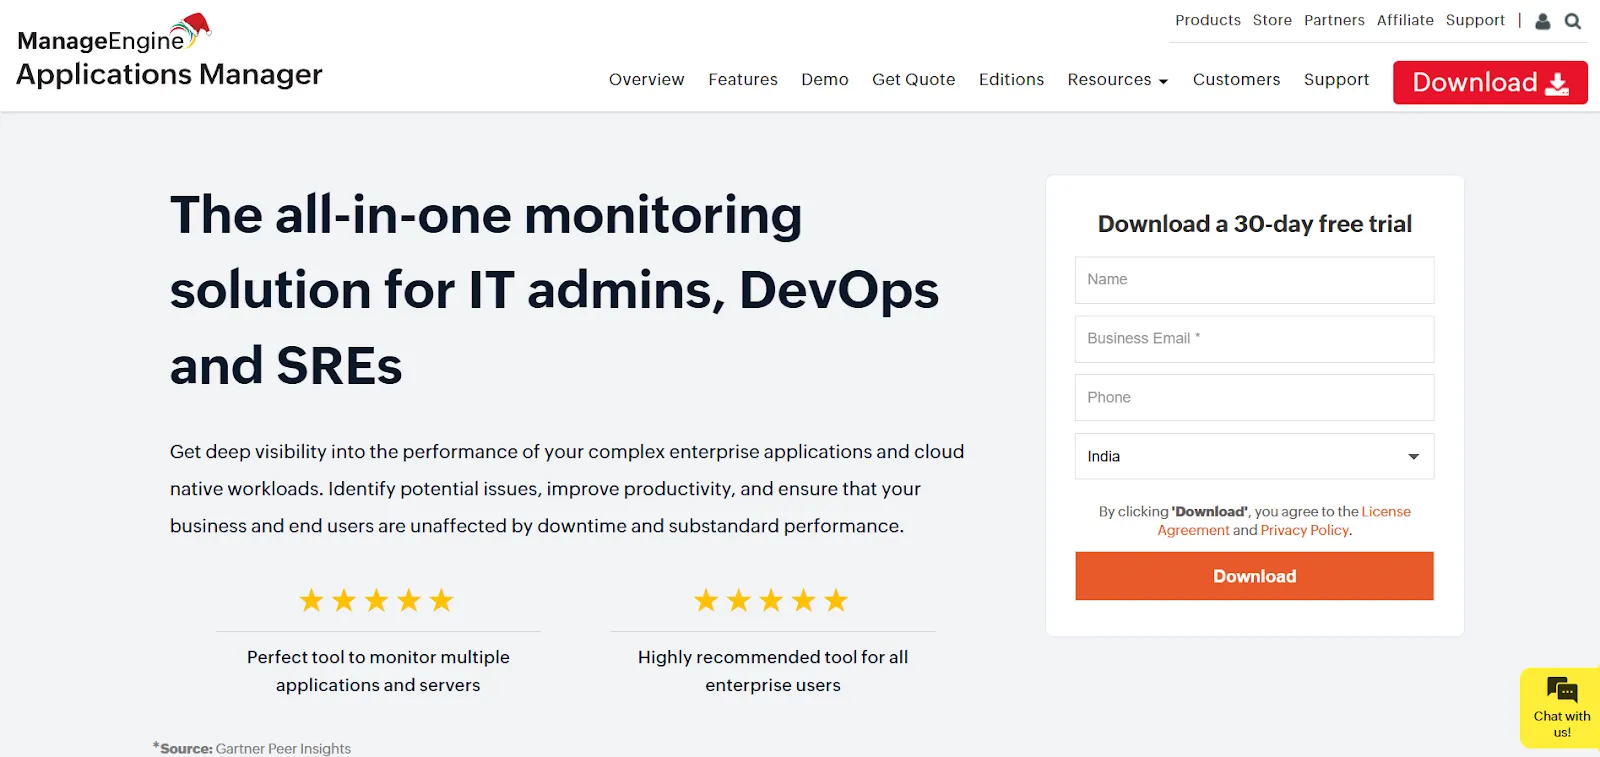Open the India country dropdown
The height and width of the screenshot is (757, 1600).
coord(1254,456)
